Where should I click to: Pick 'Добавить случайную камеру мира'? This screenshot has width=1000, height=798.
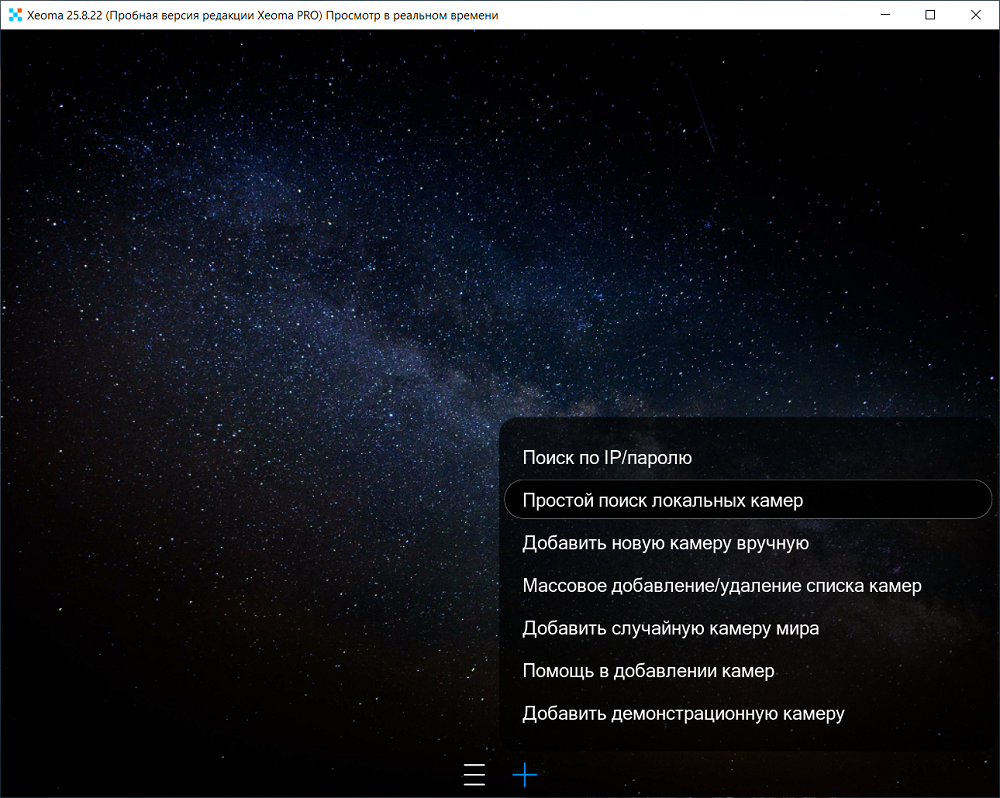click(670, 629)
